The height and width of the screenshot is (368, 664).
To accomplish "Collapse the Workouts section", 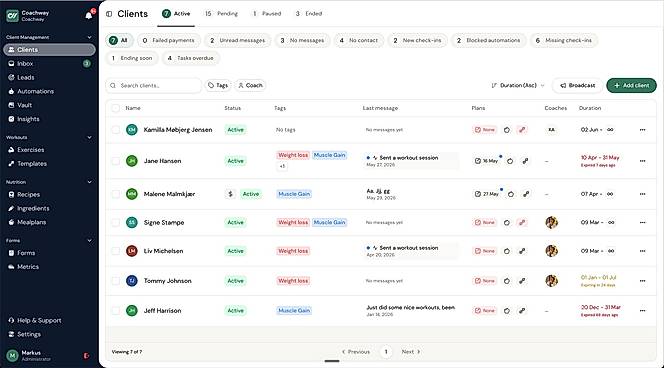I will click(89, 137).
